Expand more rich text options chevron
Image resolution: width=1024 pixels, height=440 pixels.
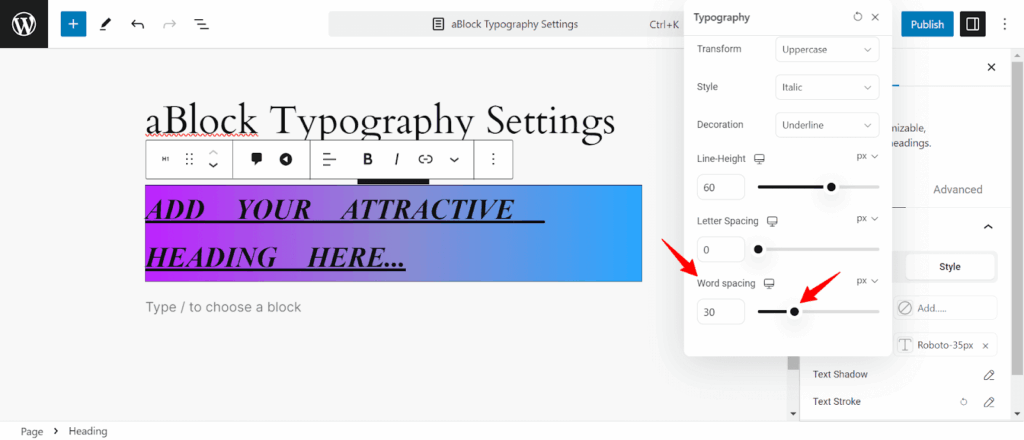click(455, 159)
